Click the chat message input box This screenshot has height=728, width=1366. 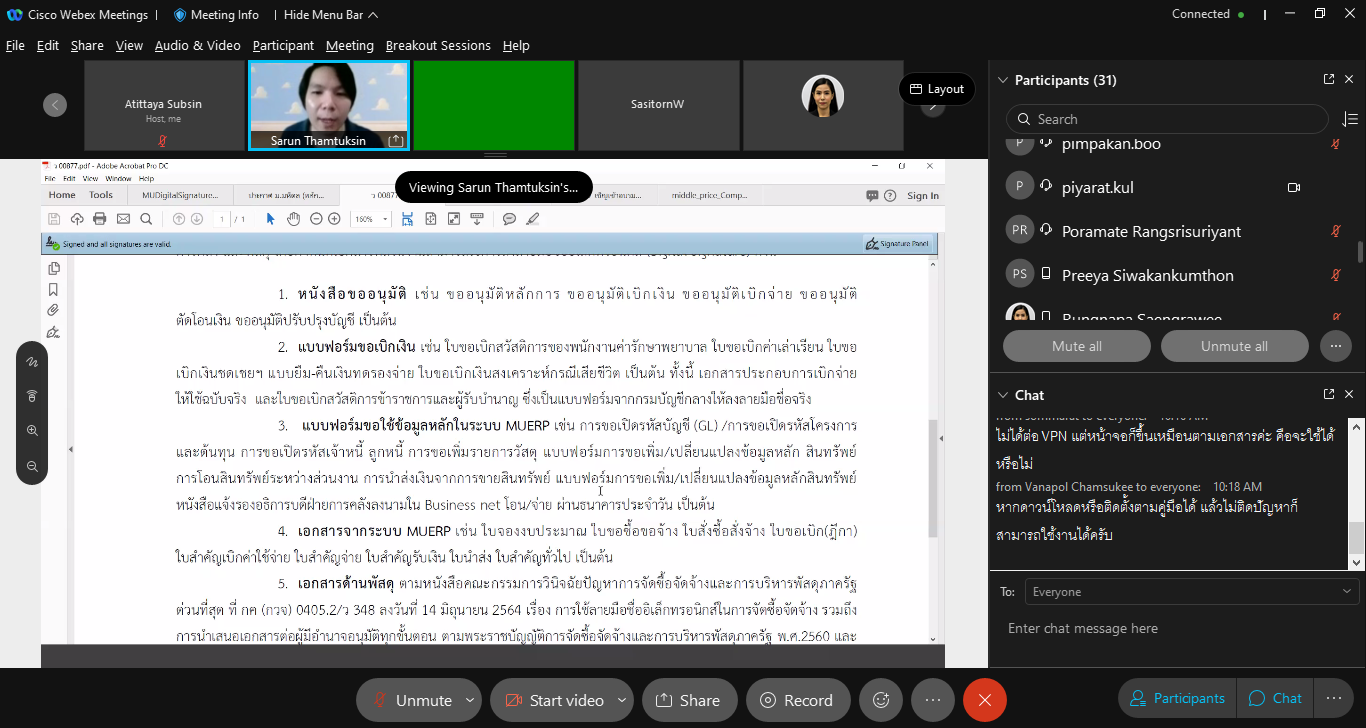pos(1176,629)
